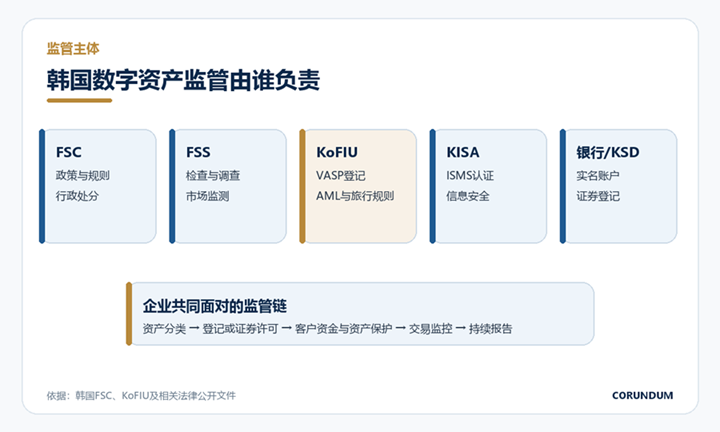Select VASP登记 under KoFIU

(341, 175)
